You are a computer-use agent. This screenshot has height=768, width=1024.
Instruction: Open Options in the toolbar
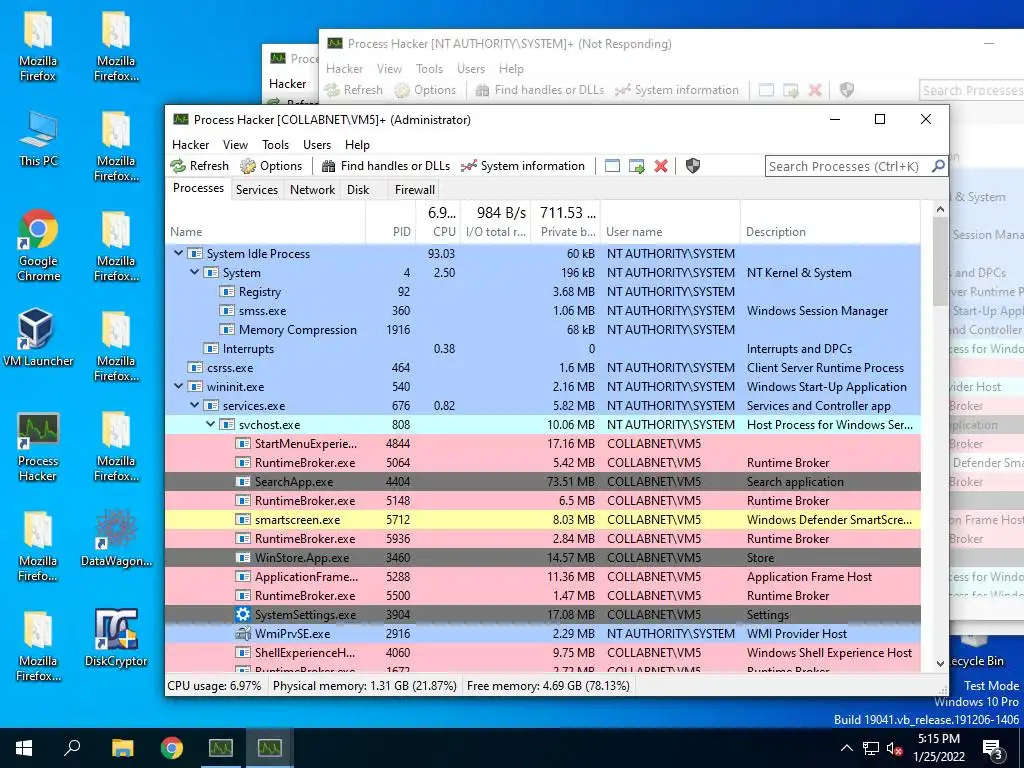pyautogui.click(x=271, y=166)
